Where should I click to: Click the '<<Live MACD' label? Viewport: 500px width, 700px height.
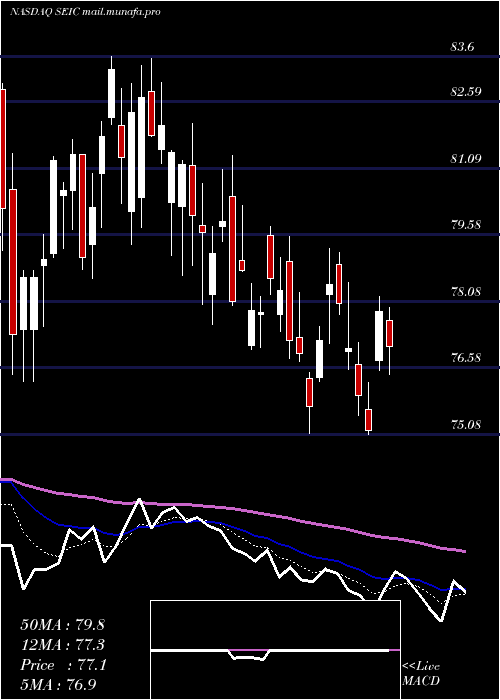pyautogui.click(x=421, y=673)
